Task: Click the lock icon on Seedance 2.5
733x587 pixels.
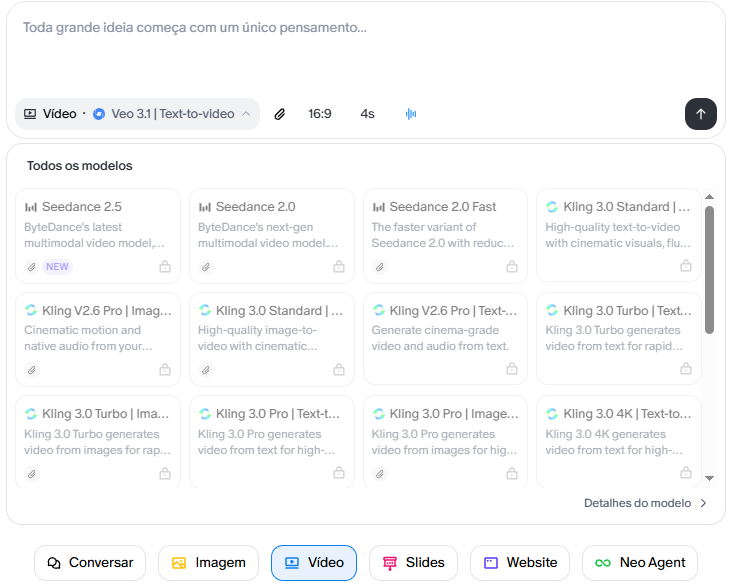Action: click(165, 267)
